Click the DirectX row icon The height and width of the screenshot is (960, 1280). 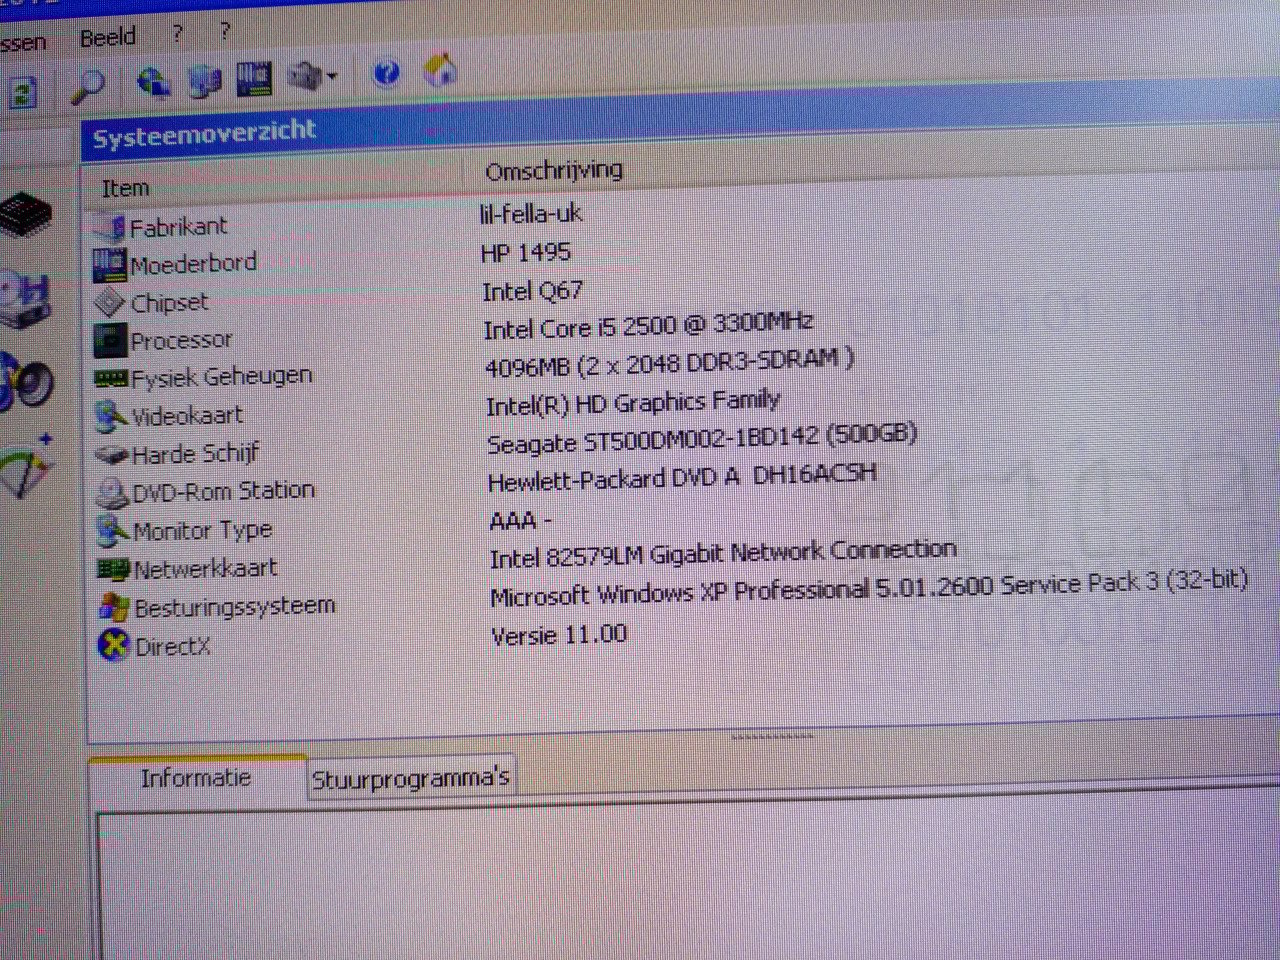point(114,645)
